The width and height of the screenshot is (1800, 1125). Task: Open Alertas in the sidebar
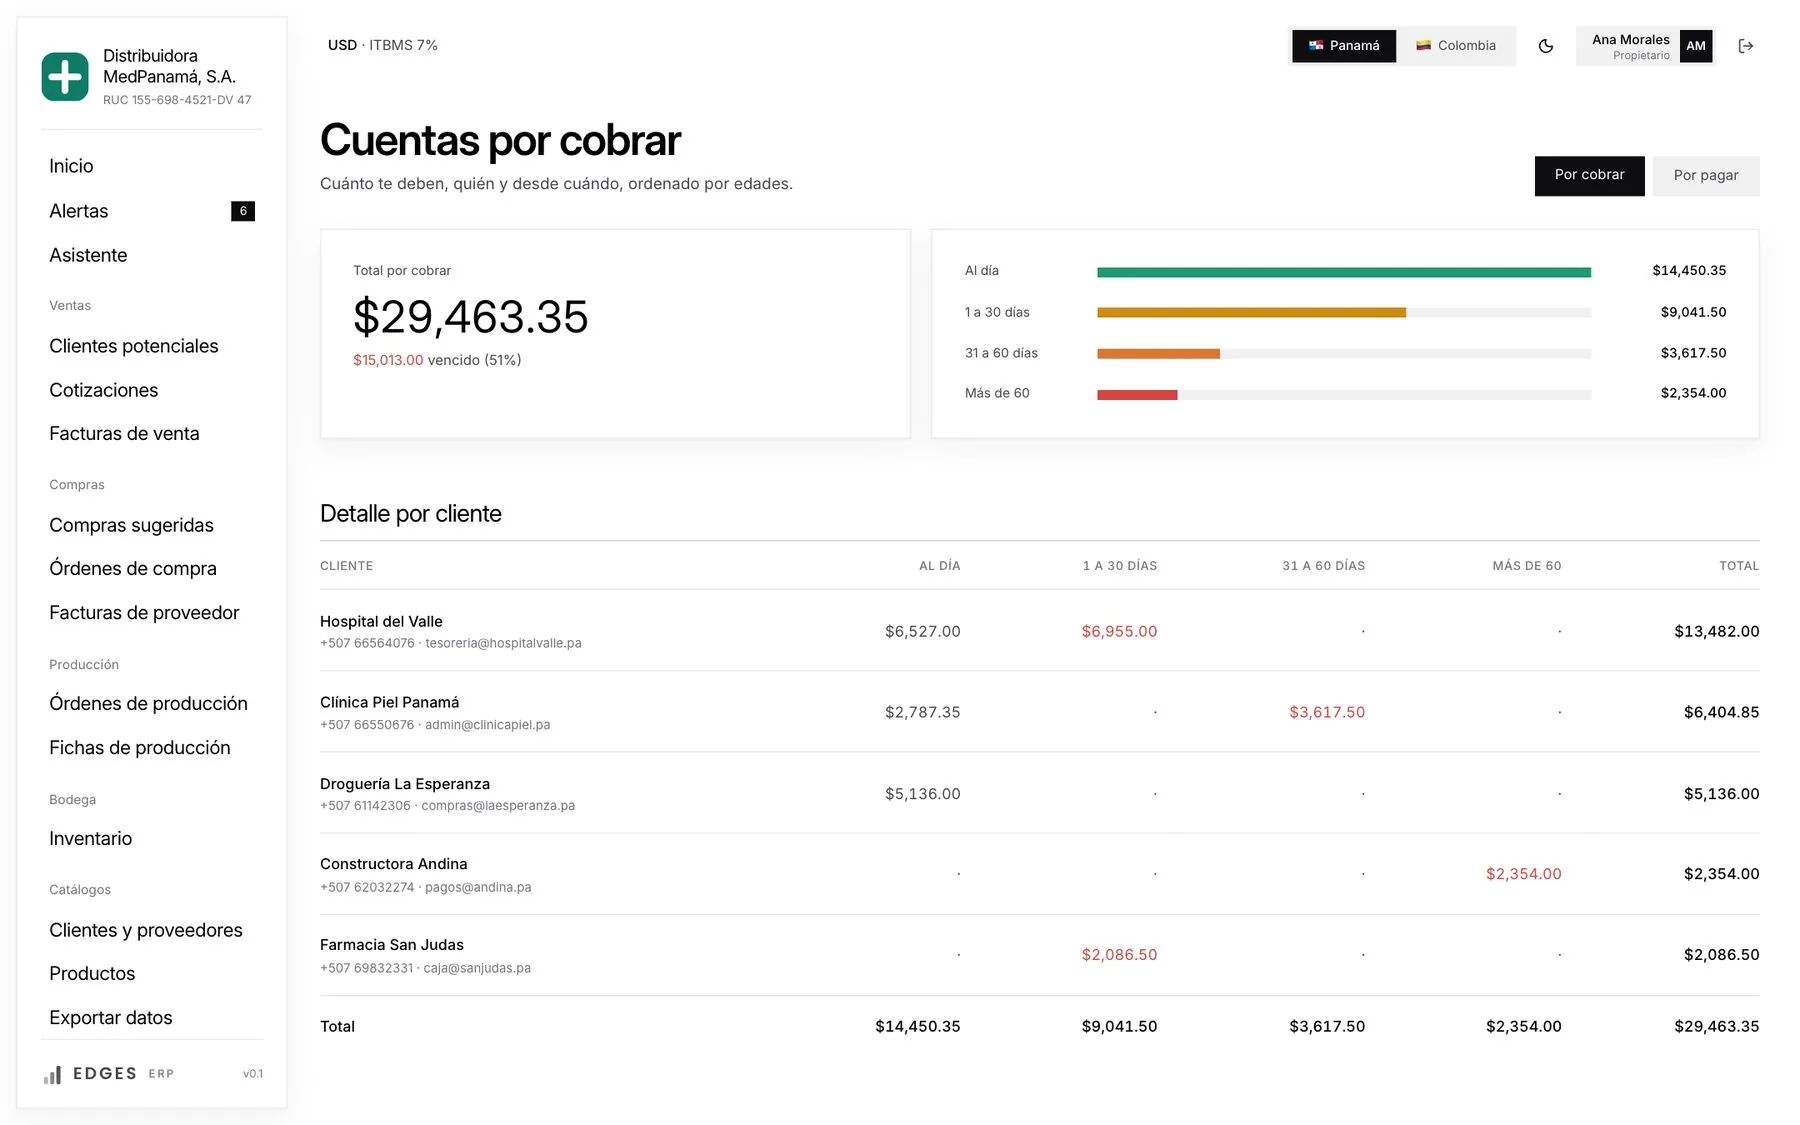coord(79,211)
